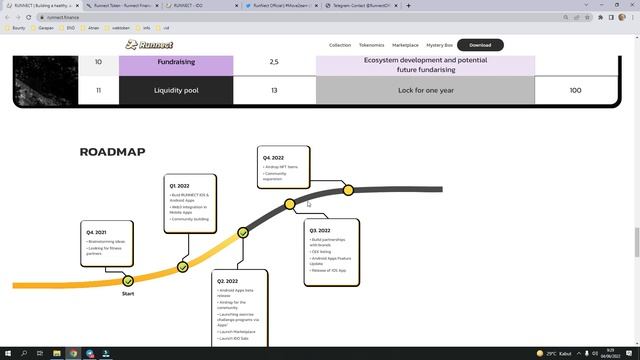Open the Bounty bookmark folder

(x=16, y=28)
